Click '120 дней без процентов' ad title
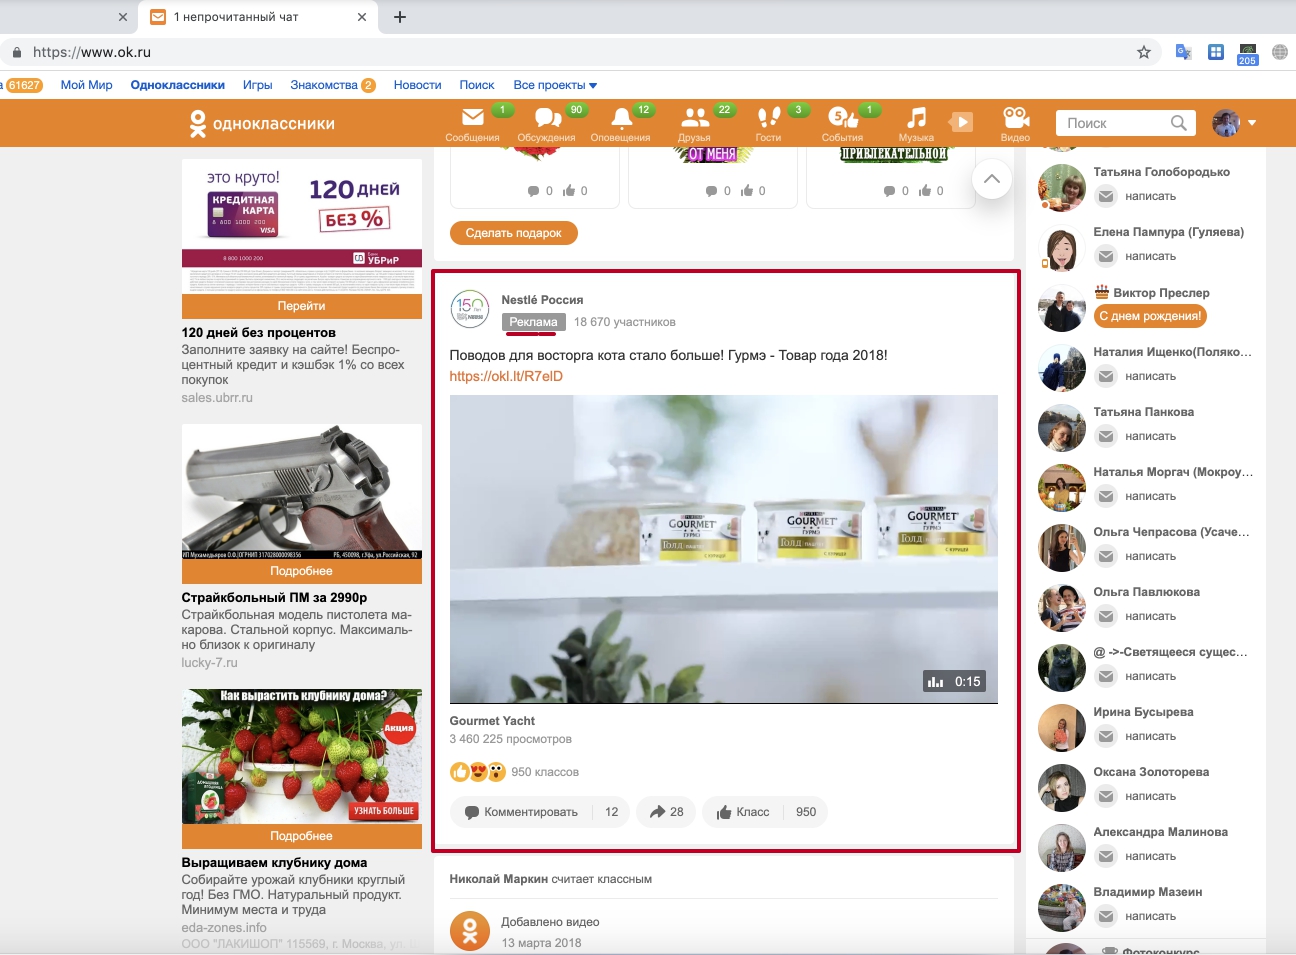Screen dimensions: 1296x955 click(259, 333)
